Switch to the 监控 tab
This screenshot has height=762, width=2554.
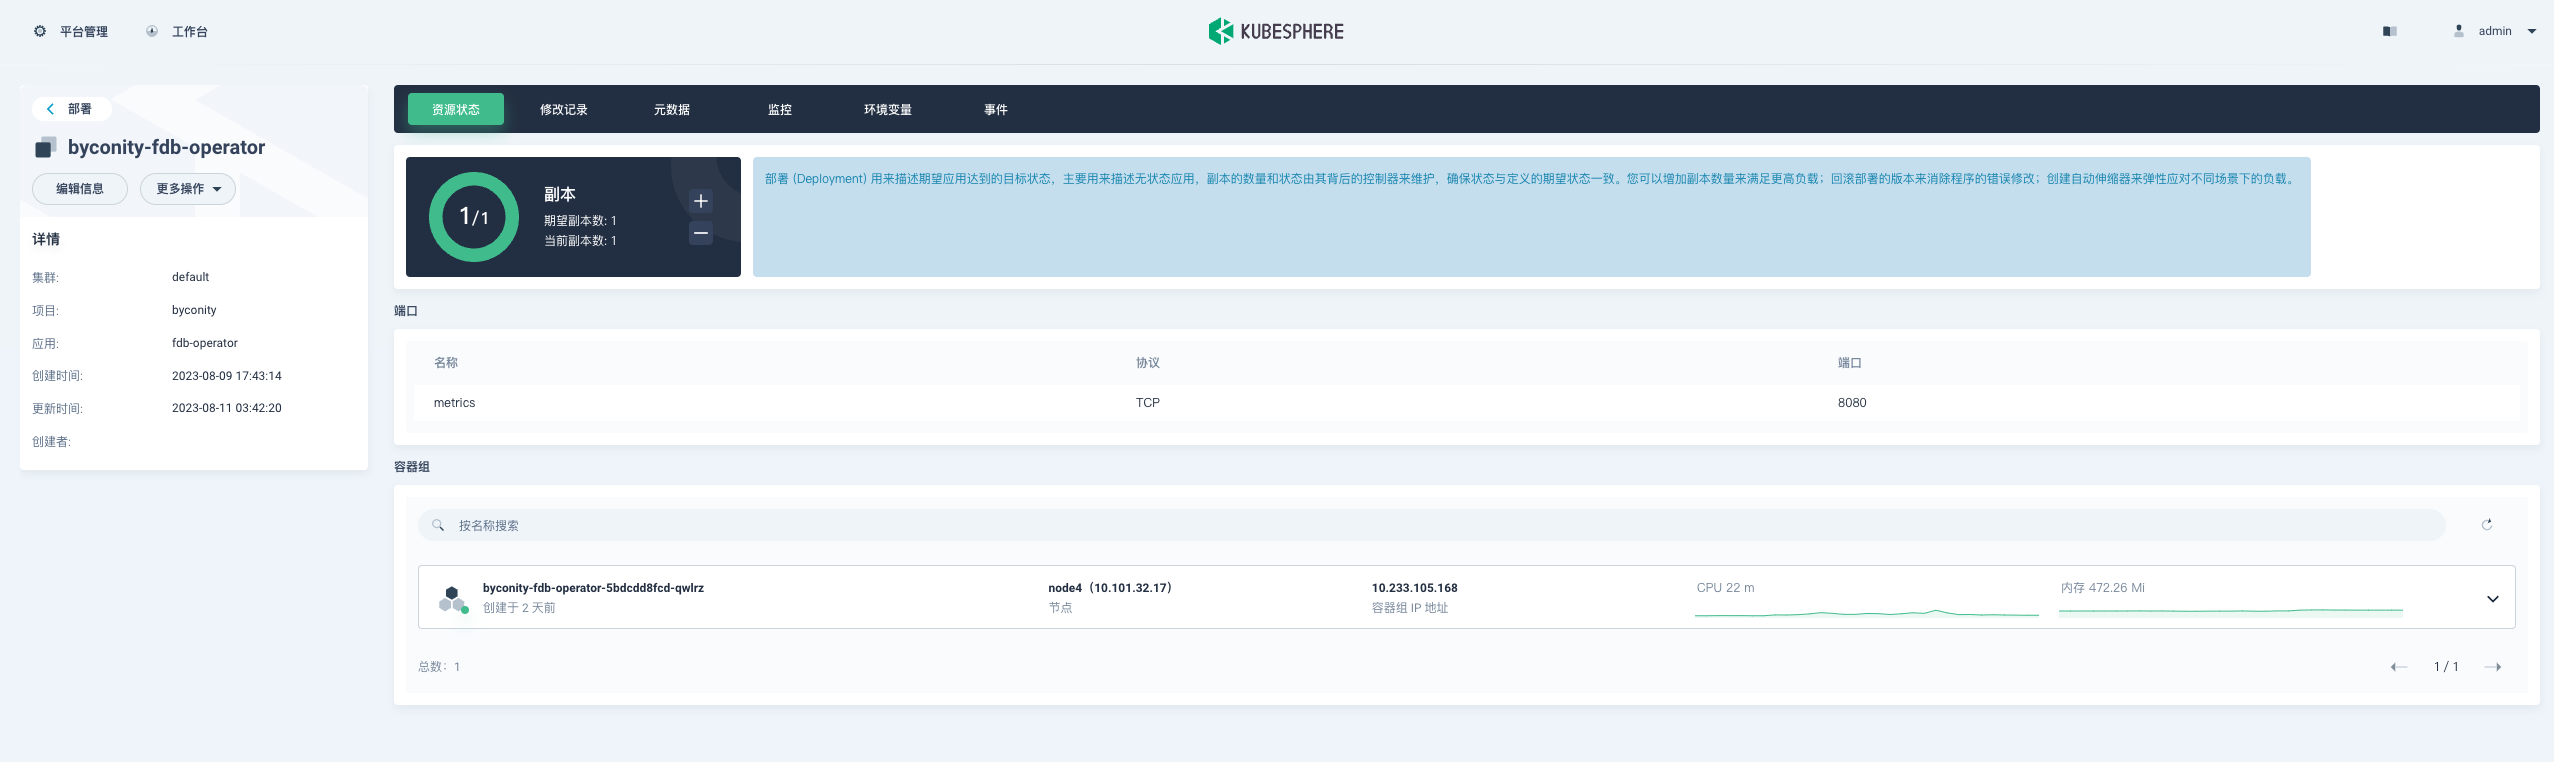pos(779,110)
